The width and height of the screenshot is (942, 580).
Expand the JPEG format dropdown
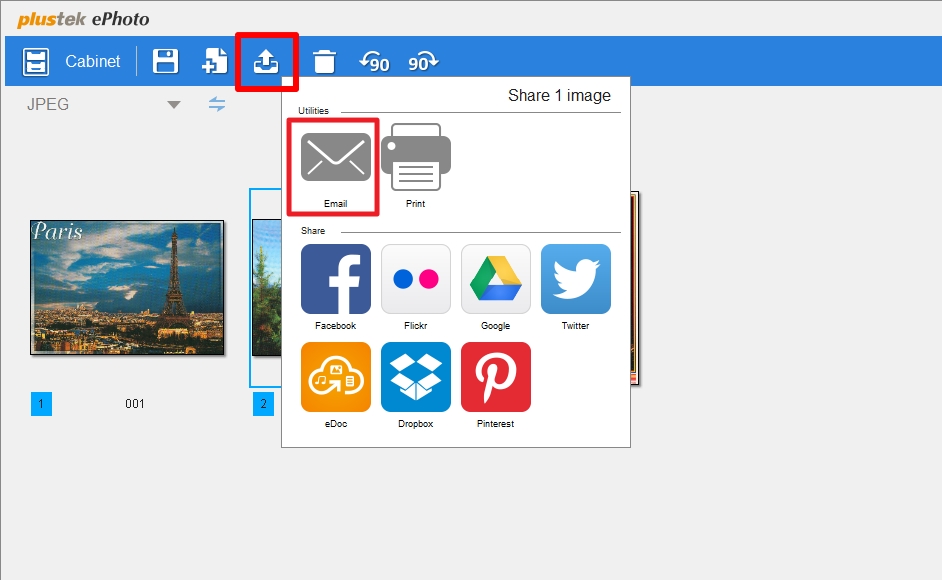(174, 105)
